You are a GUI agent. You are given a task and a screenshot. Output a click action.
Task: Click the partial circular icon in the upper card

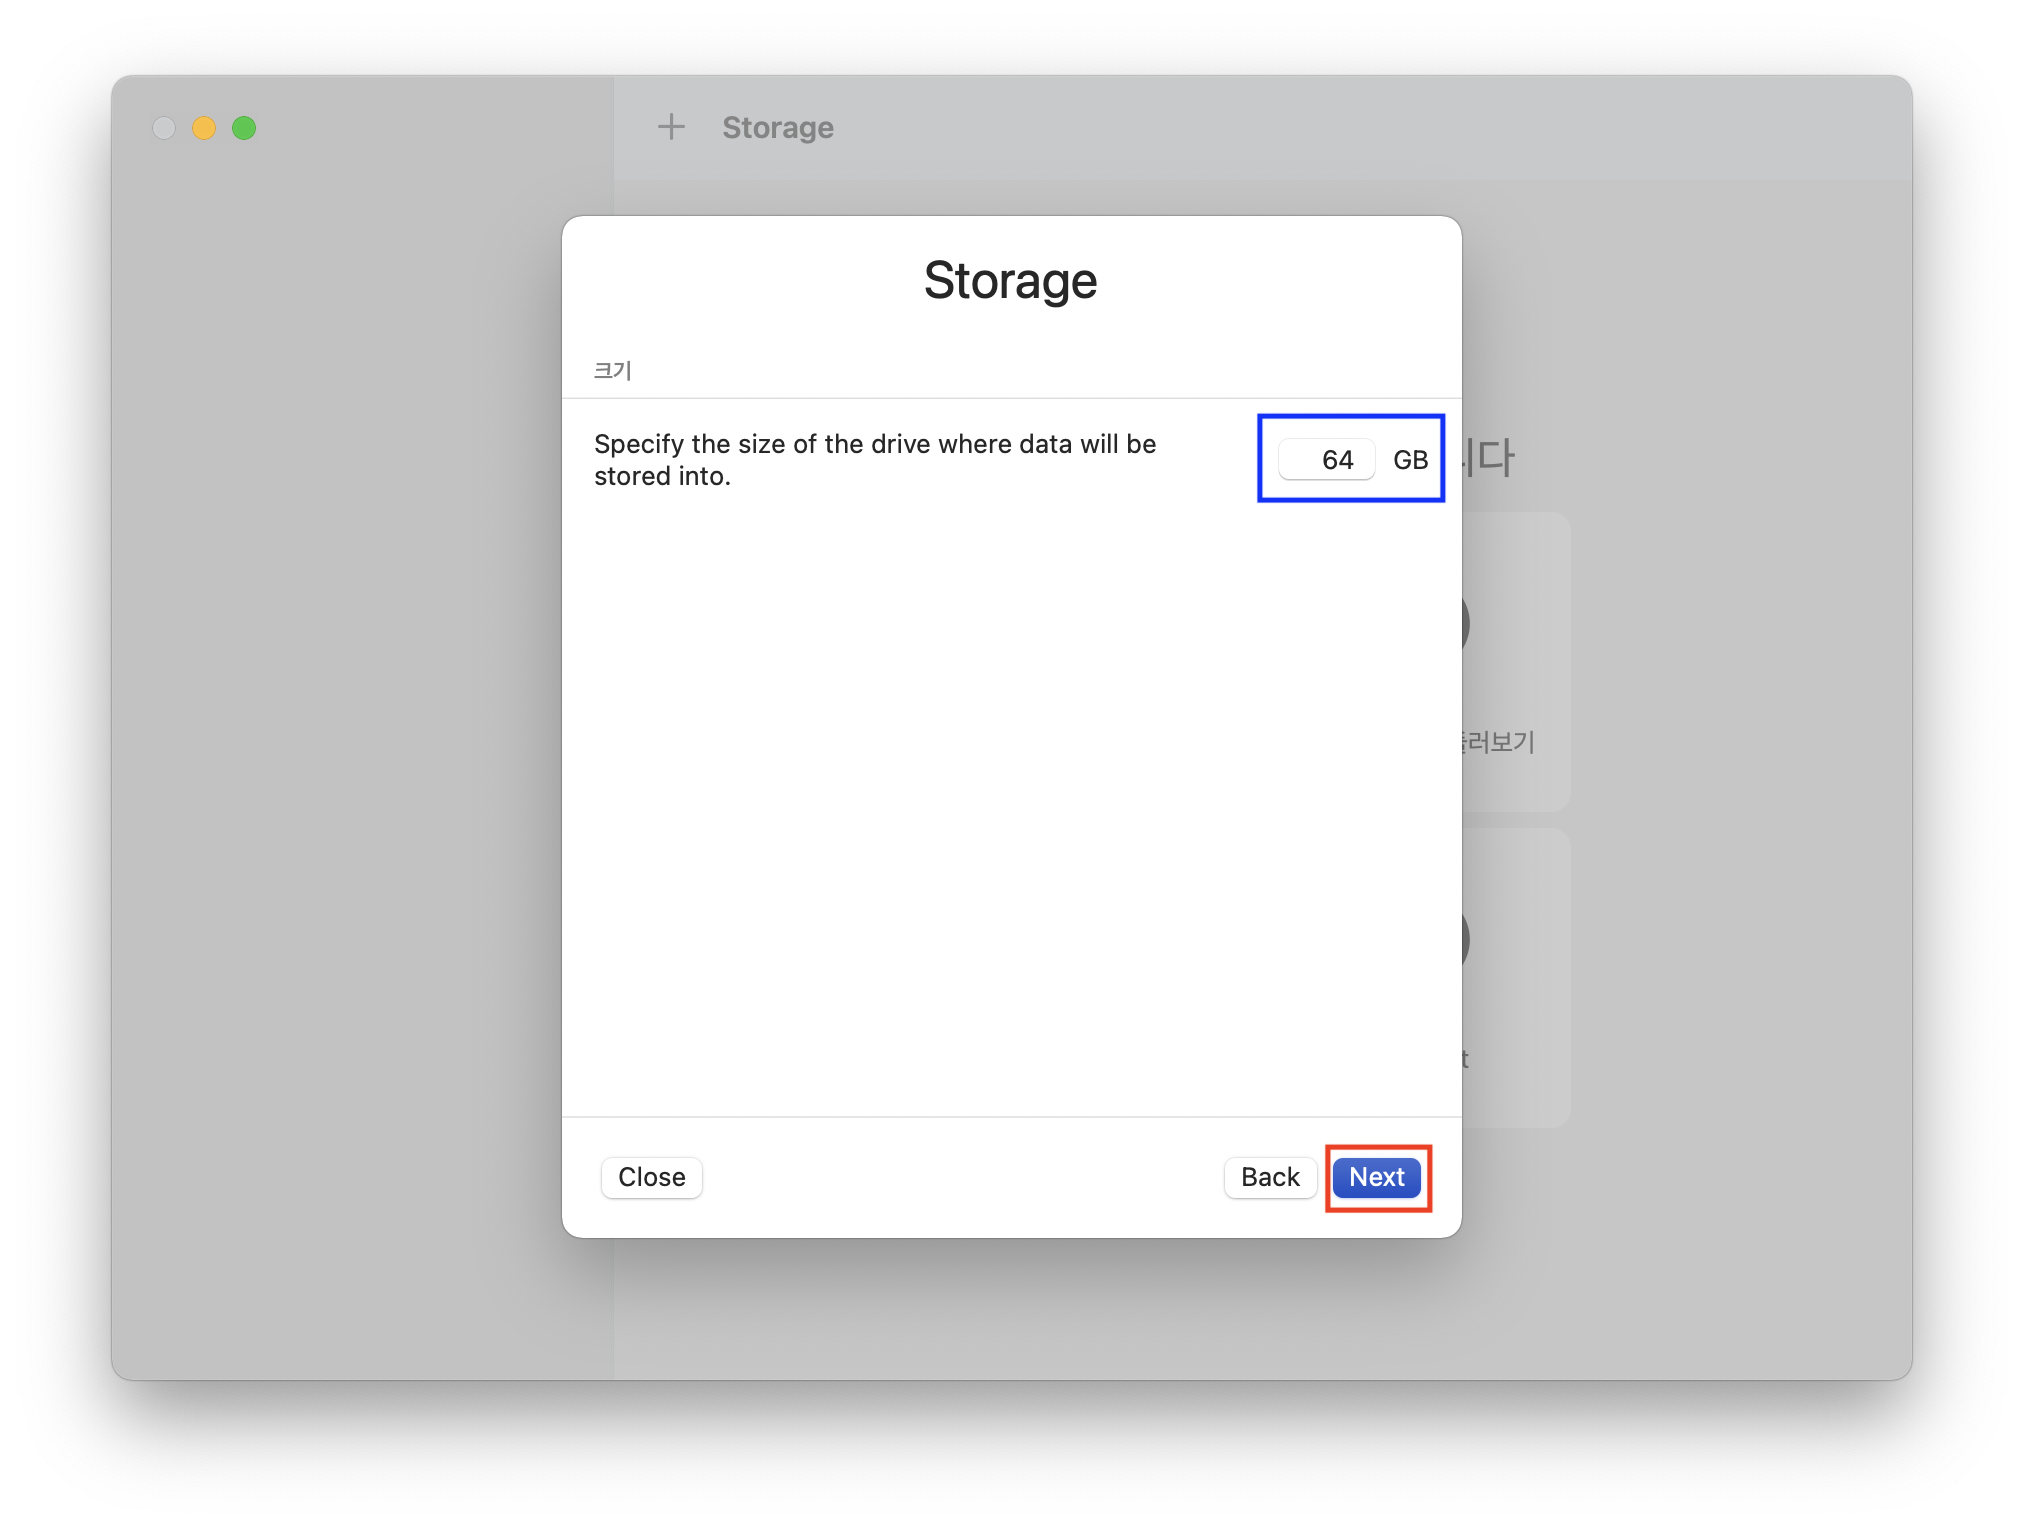[x=1466, y=624]
